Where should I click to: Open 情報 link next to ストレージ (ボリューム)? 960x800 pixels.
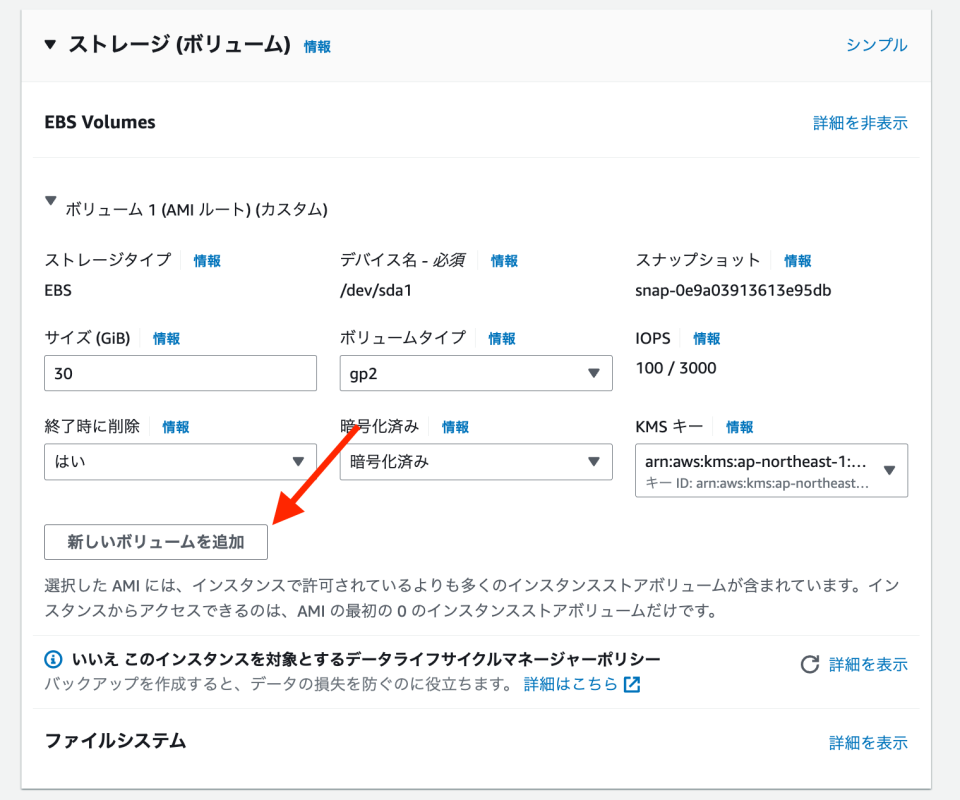[317, 47]
